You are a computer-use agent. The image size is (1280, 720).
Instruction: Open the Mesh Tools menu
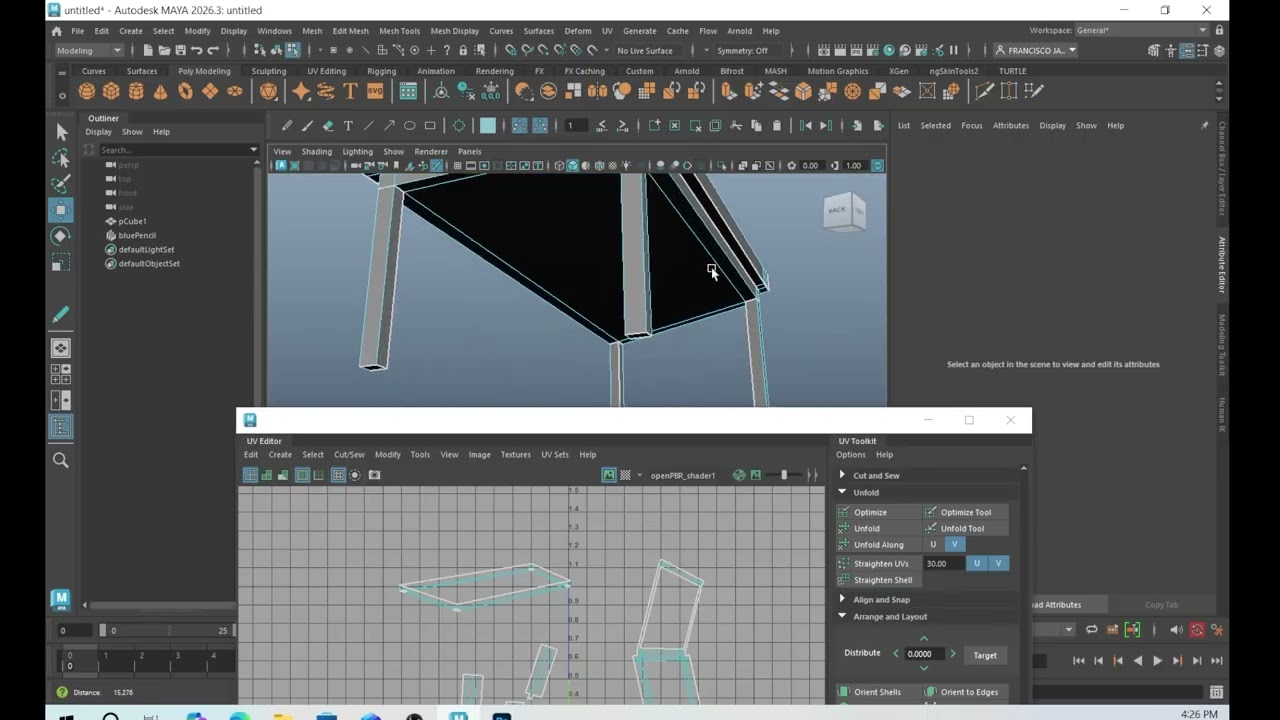pyautogui.click(x=399, y=31)
